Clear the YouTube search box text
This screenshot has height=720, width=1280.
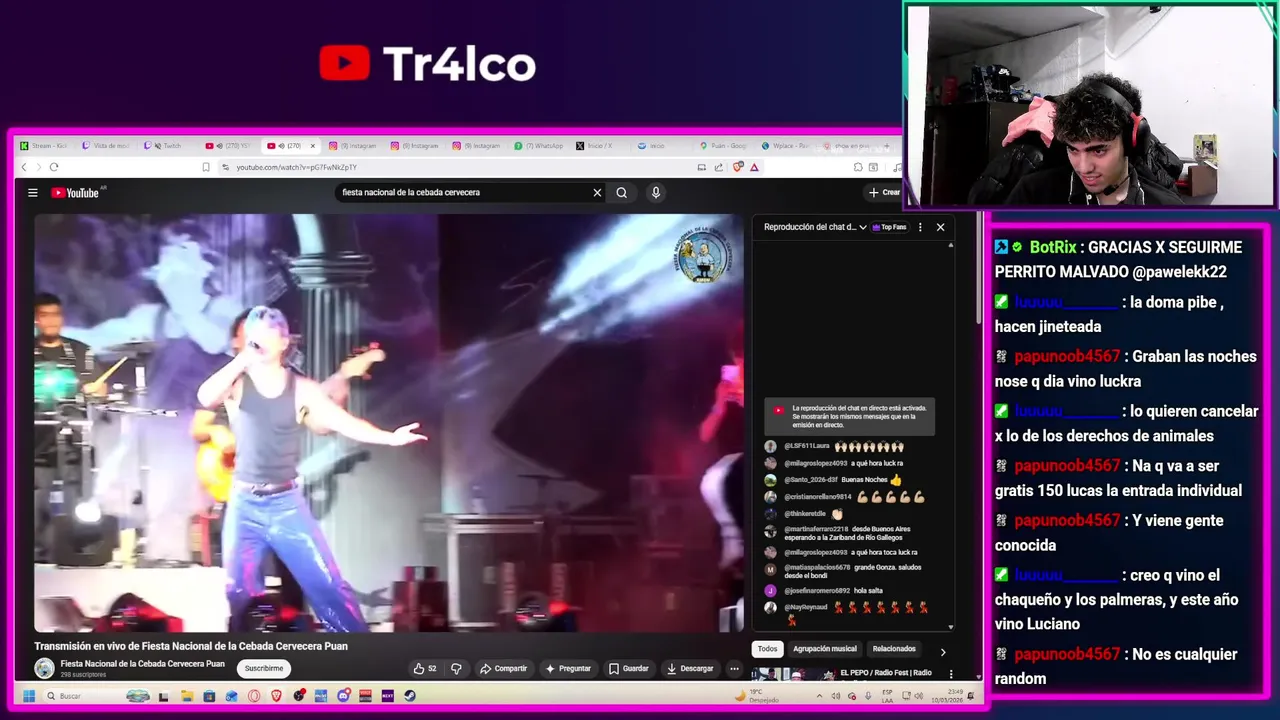tap(597, 193)
